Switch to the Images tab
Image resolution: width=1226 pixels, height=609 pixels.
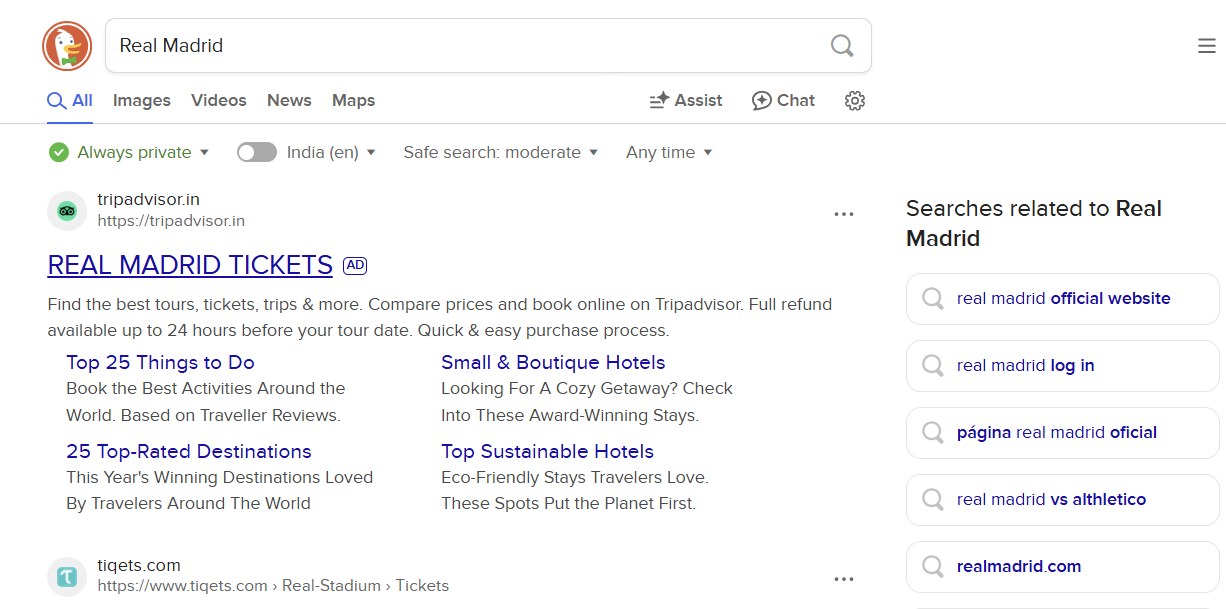tap(141, 101)
